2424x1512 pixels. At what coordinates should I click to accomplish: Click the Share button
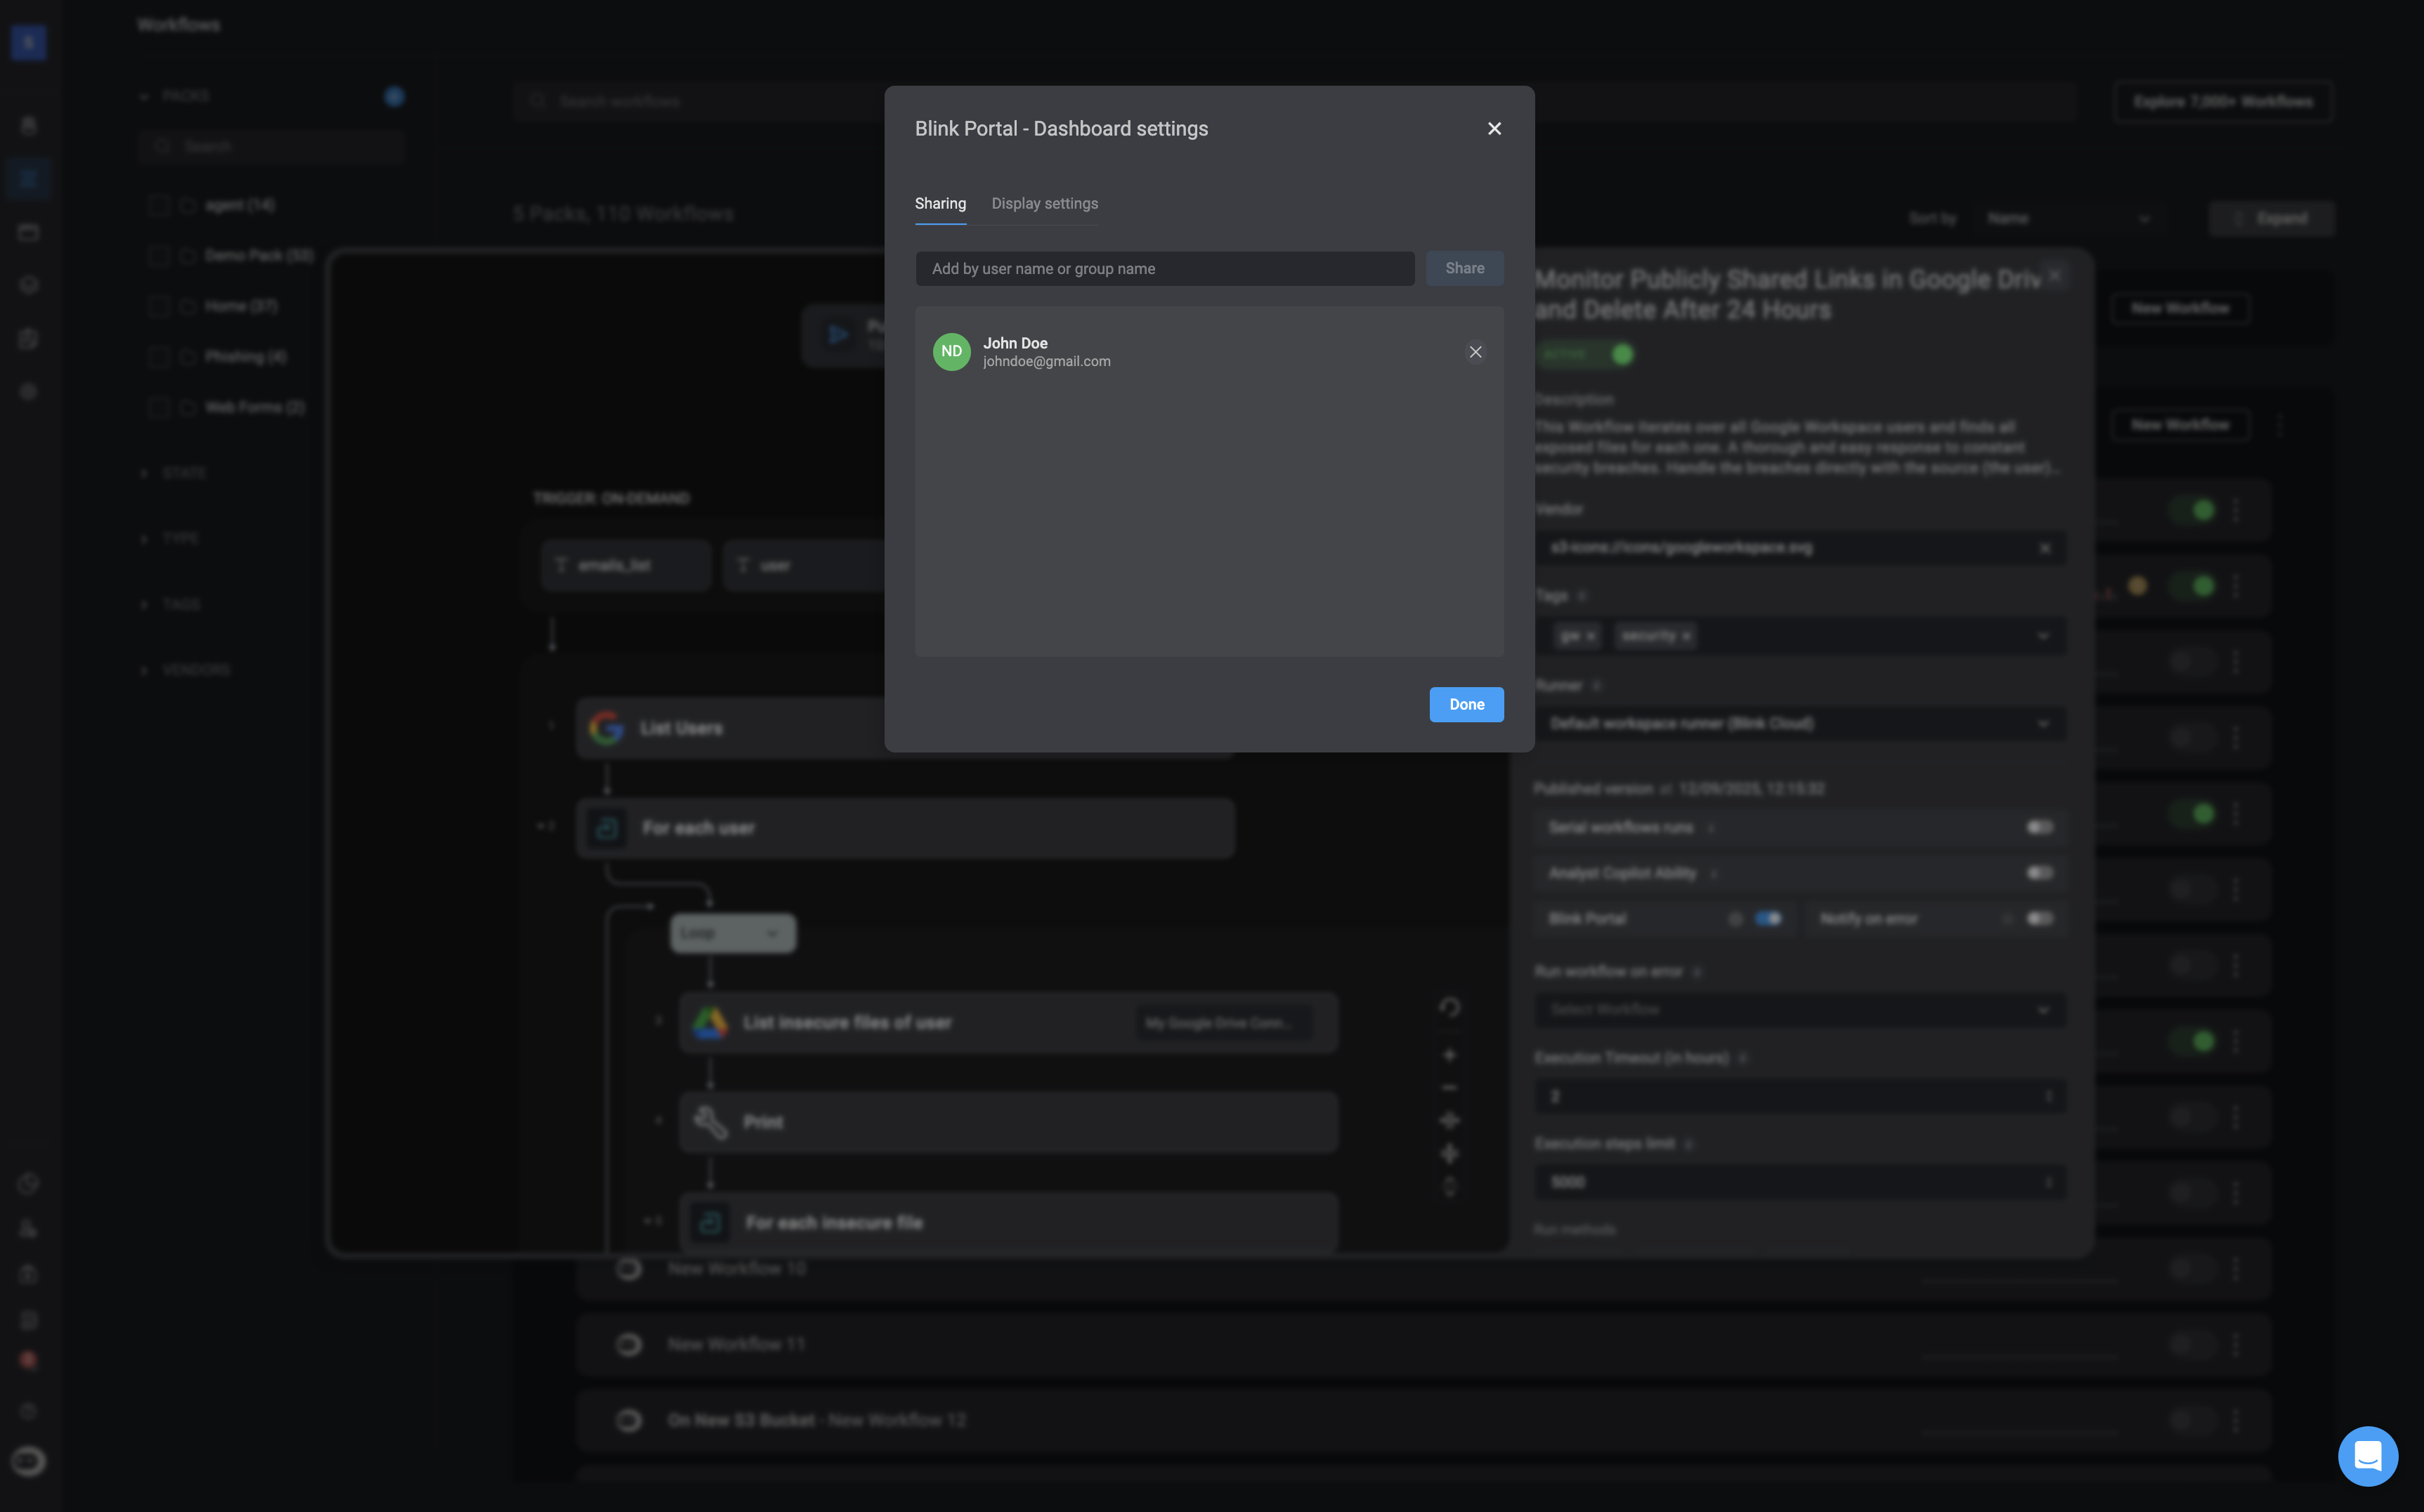[1464, 268]
